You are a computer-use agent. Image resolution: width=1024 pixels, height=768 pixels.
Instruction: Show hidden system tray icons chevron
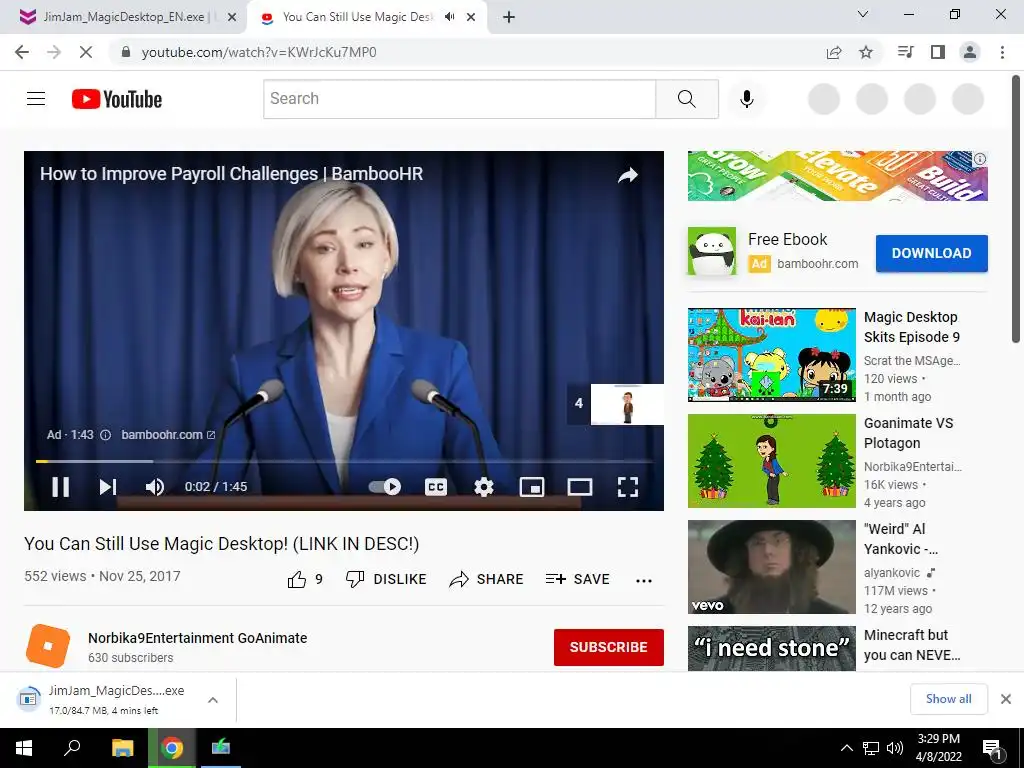(x=846, y=748)
